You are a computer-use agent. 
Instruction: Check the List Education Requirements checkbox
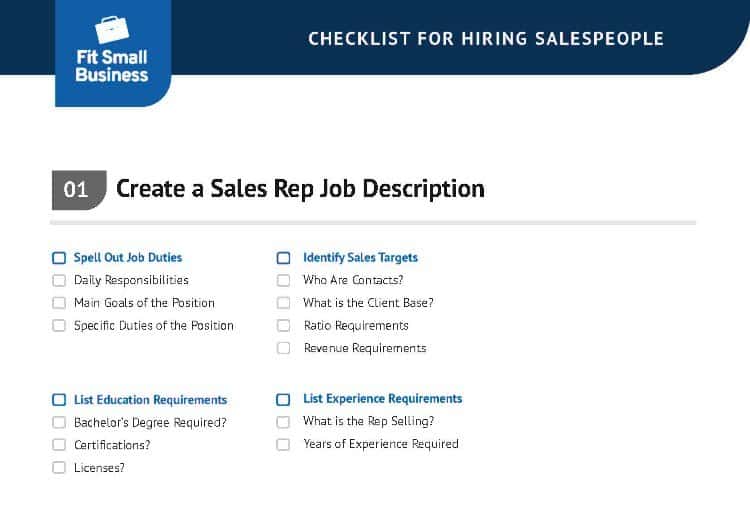coord(59,400)
